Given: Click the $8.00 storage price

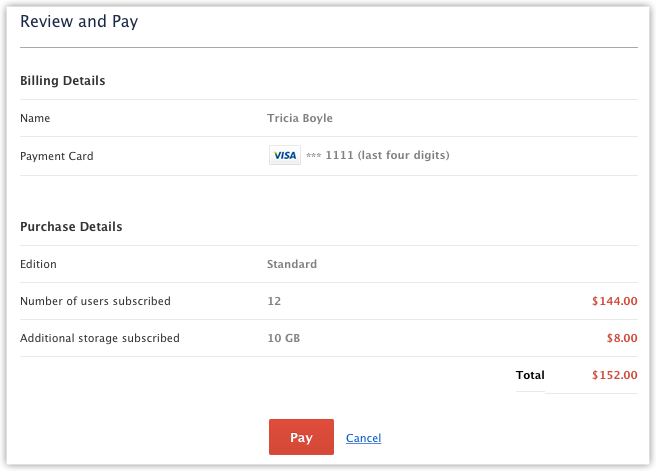Looking at the screenshot, I should click(x=622, y=339).
